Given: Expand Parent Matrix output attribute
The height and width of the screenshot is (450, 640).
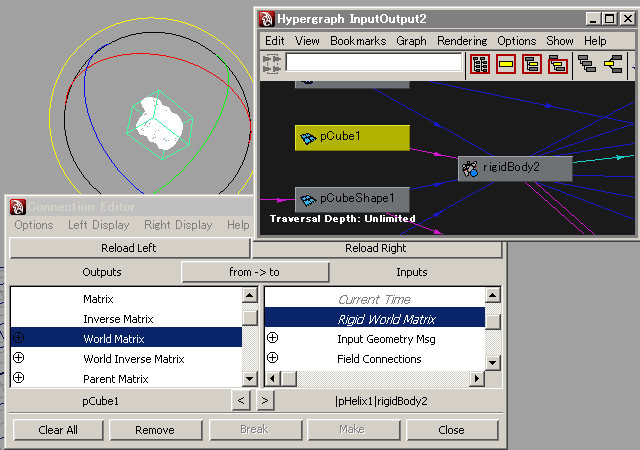Looking at the screenshot, I should [18, 378].
